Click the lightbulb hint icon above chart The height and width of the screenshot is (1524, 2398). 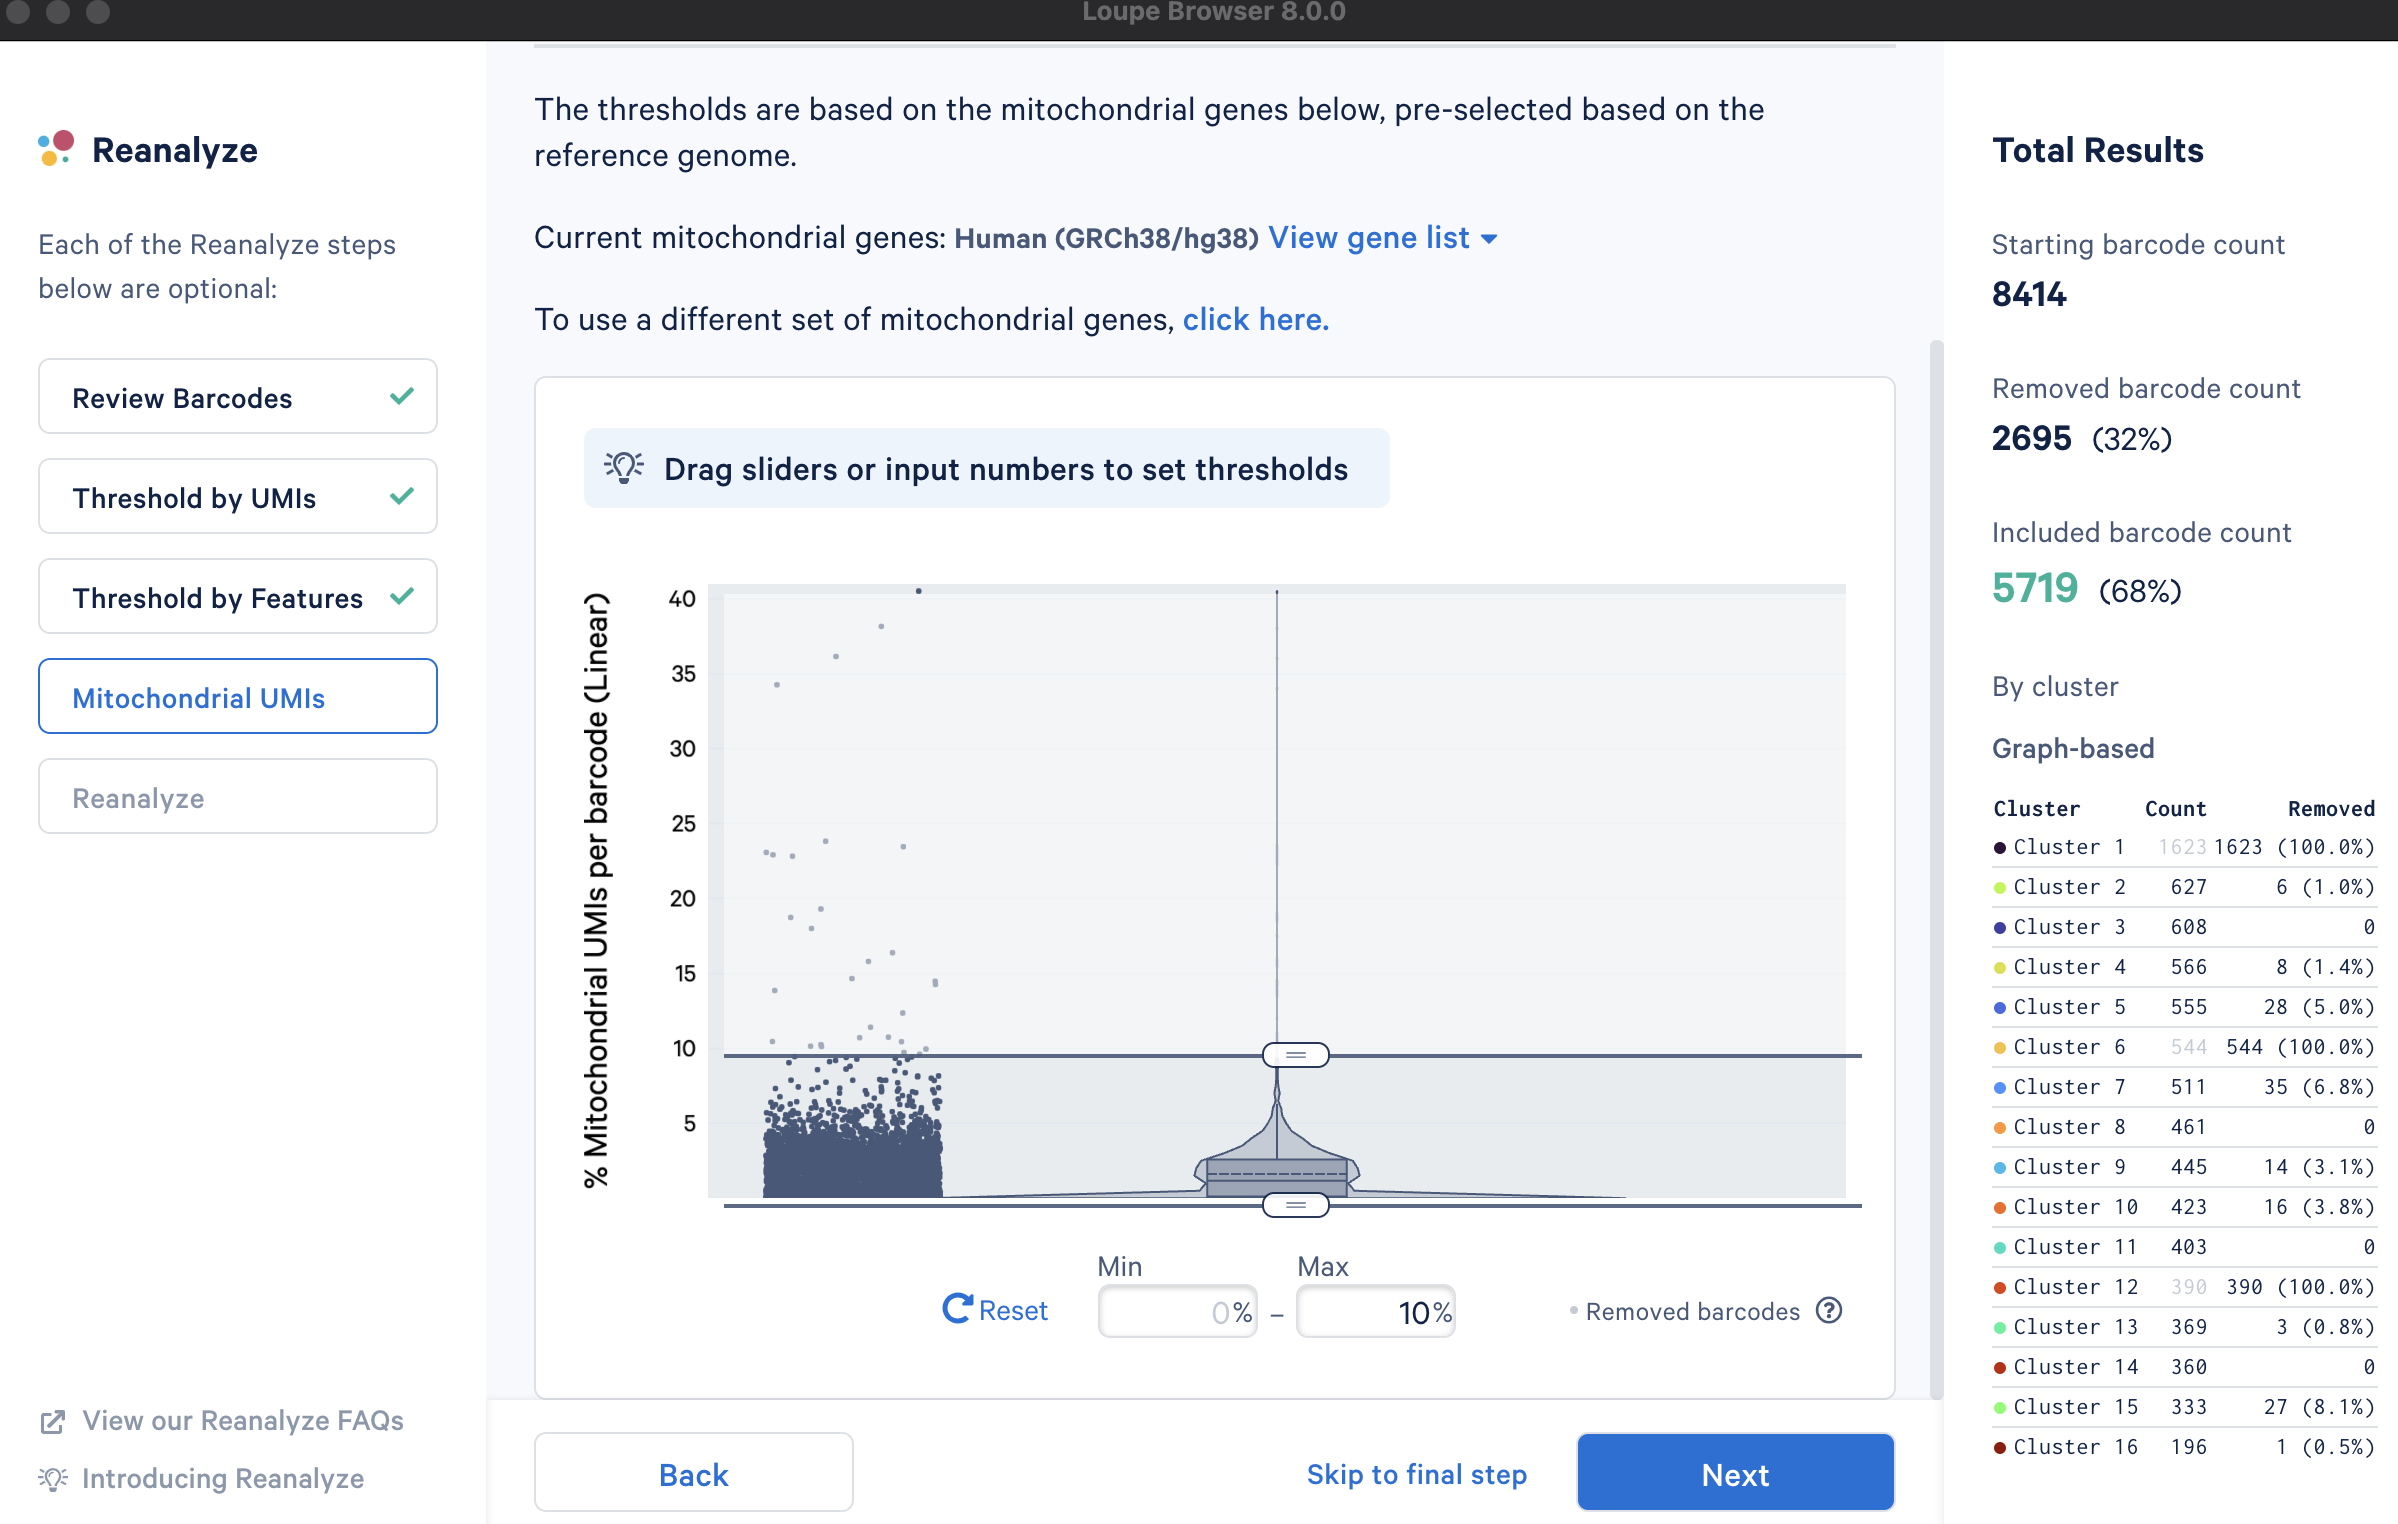(x=623, y=468)
